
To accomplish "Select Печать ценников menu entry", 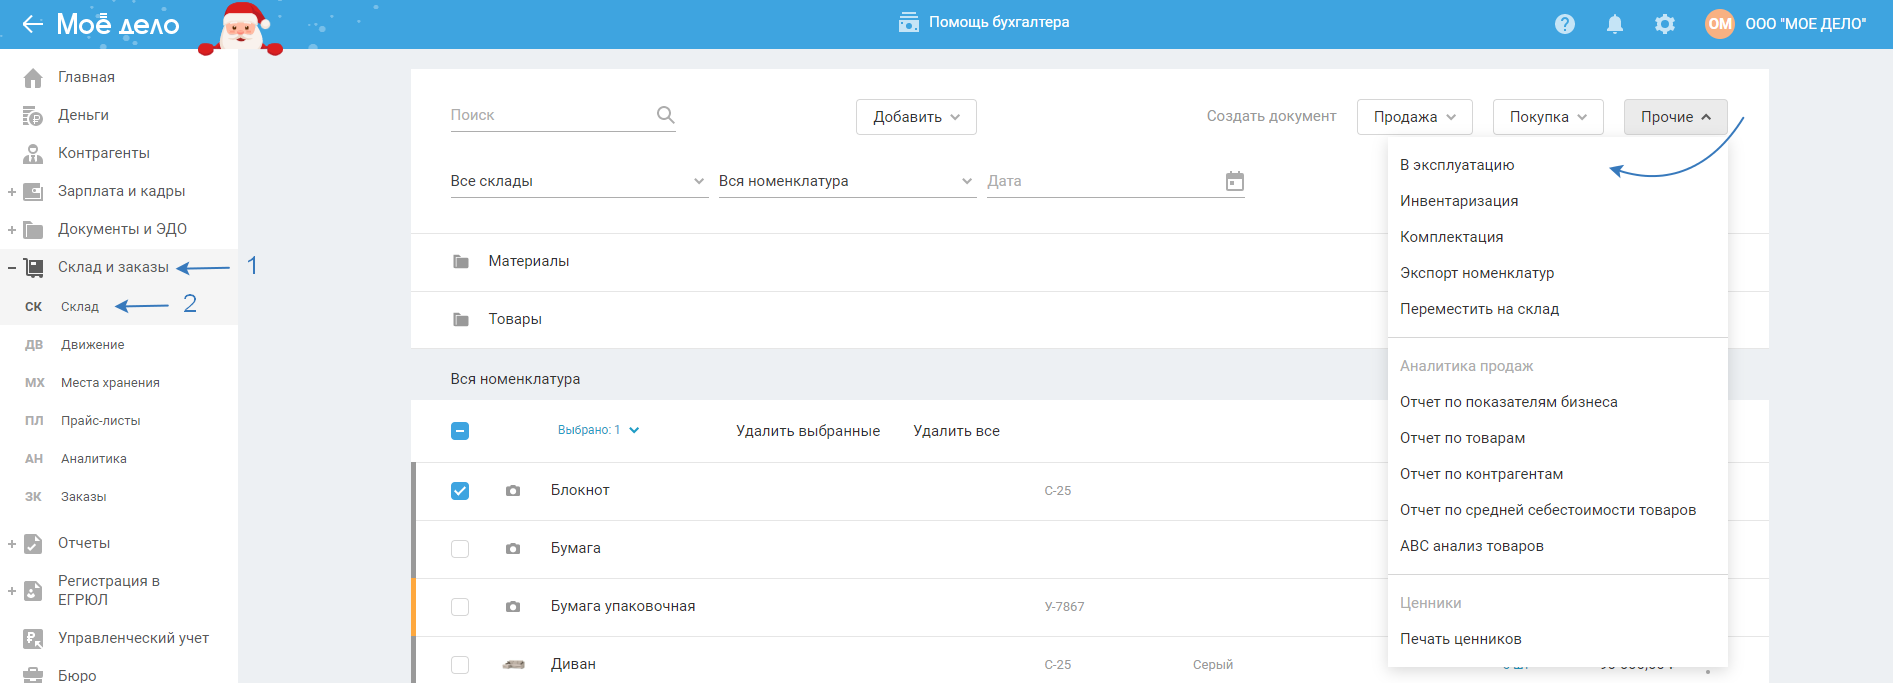I will [x=1460, y=639].
